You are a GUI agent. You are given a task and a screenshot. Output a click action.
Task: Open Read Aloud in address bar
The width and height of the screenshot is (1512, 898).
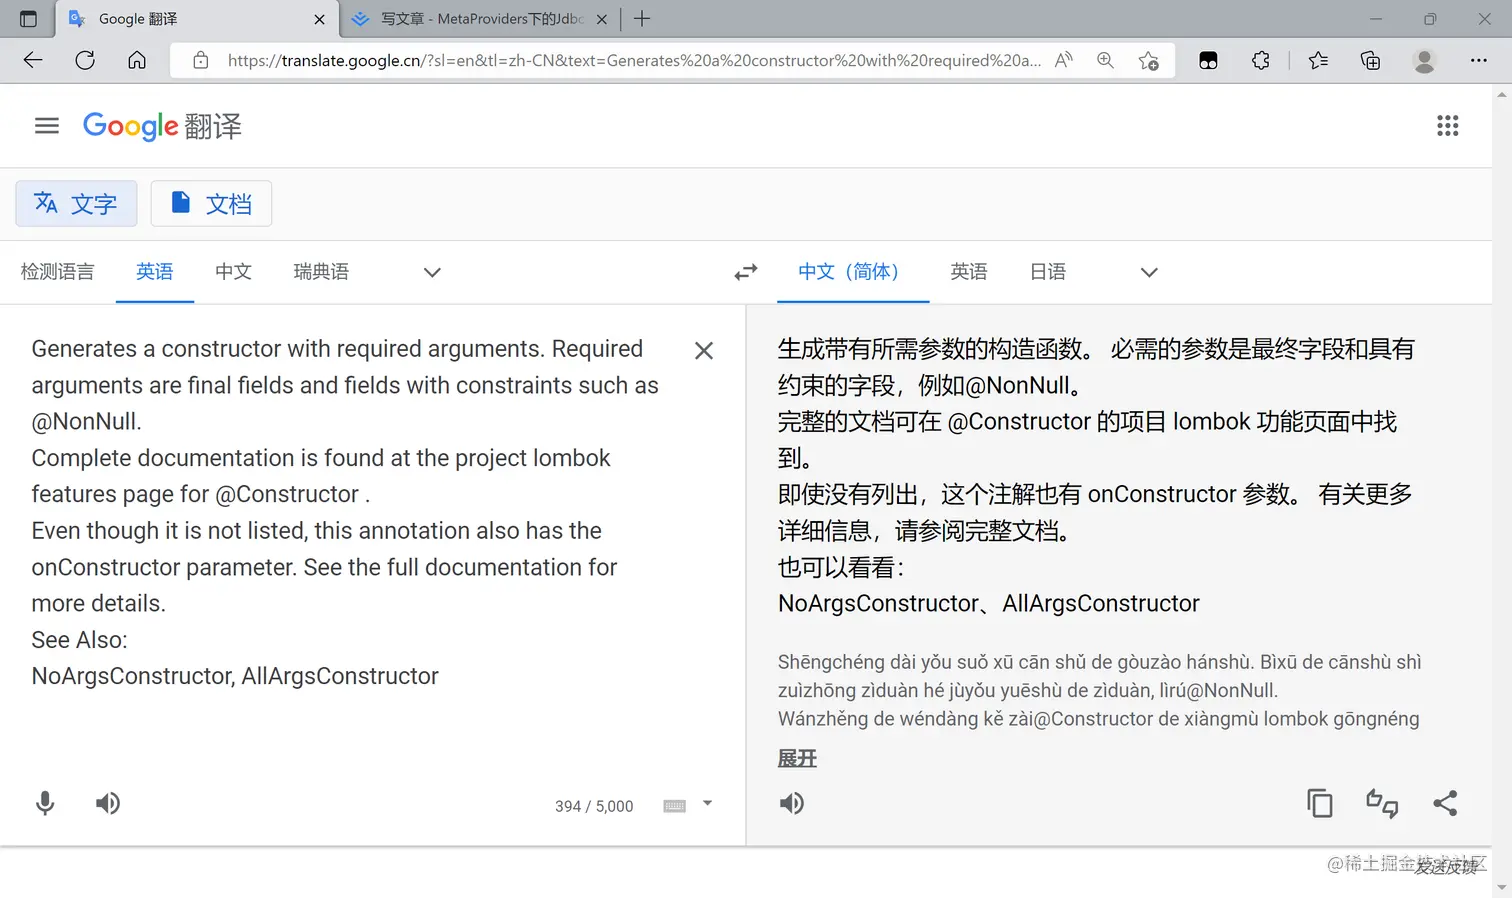coord(1064,60)
